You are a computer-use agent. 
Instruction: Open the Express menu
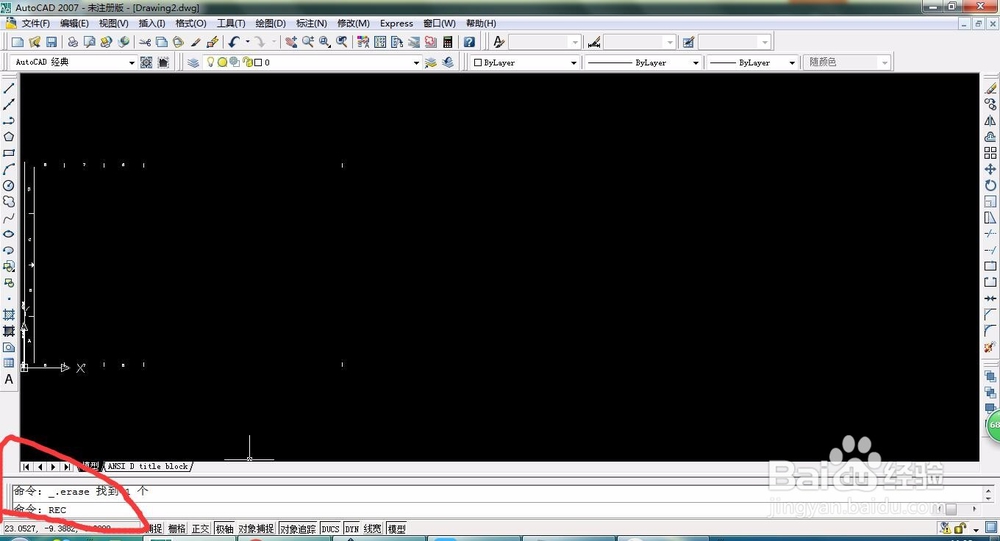click(396, 24)
